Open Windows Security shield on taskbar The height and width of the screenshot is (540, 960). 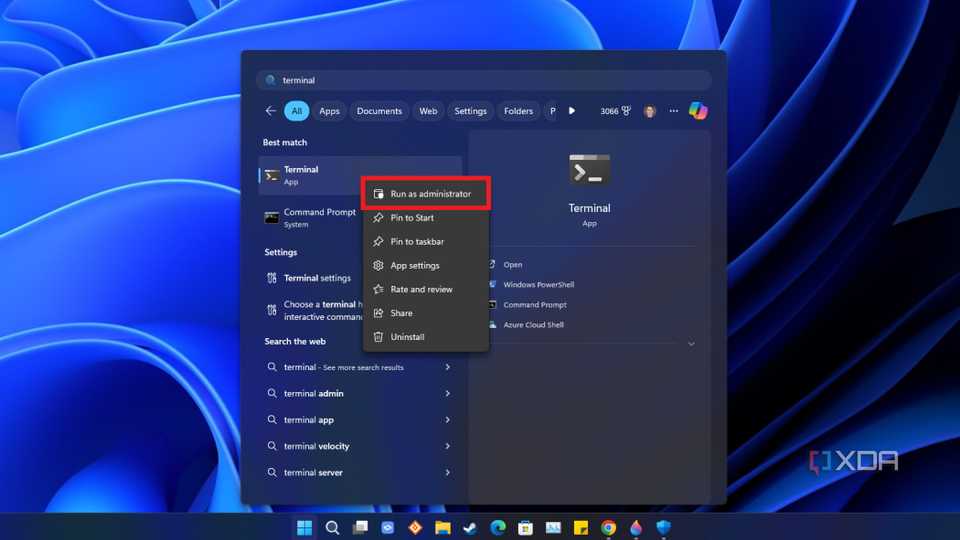[x=664, y=527]
